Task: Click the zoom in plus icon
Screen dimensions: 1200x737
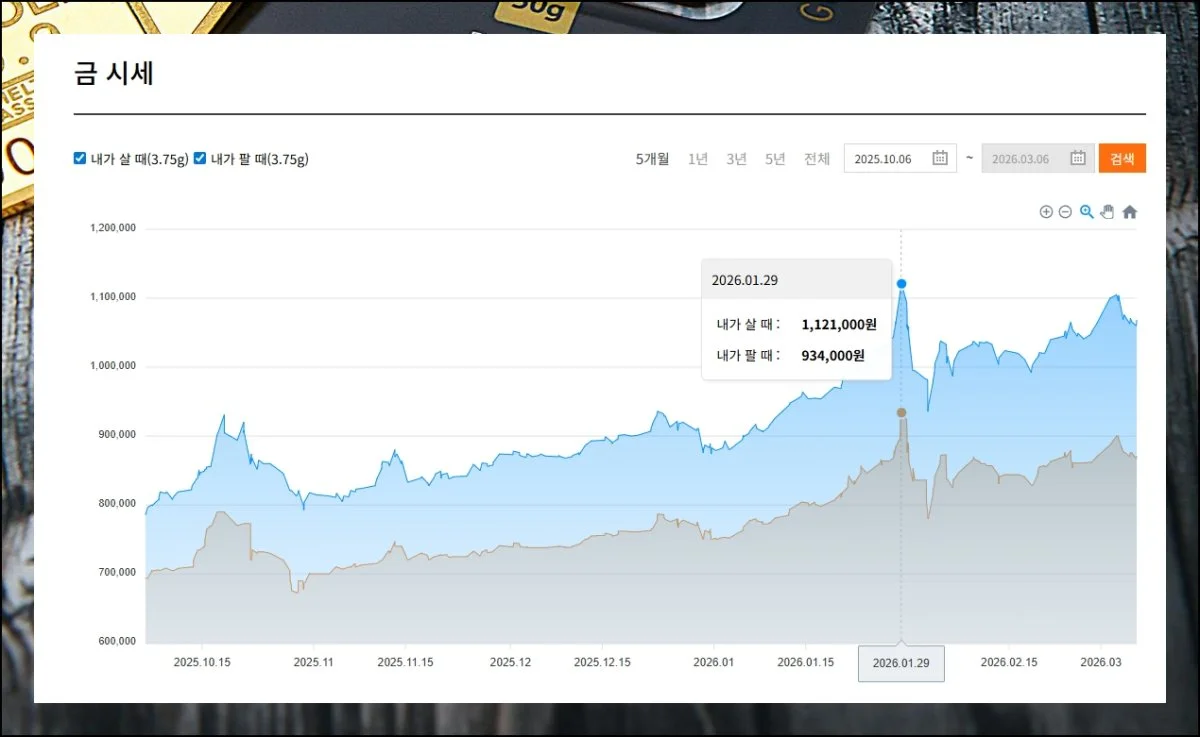Action: 1046,212
